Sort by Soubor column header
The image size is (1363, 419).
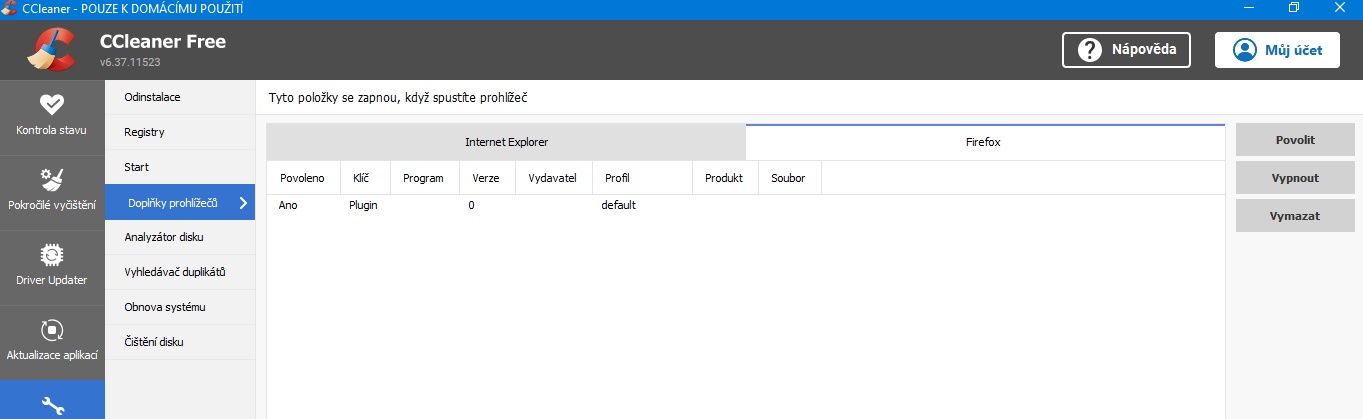click(790, 178)
